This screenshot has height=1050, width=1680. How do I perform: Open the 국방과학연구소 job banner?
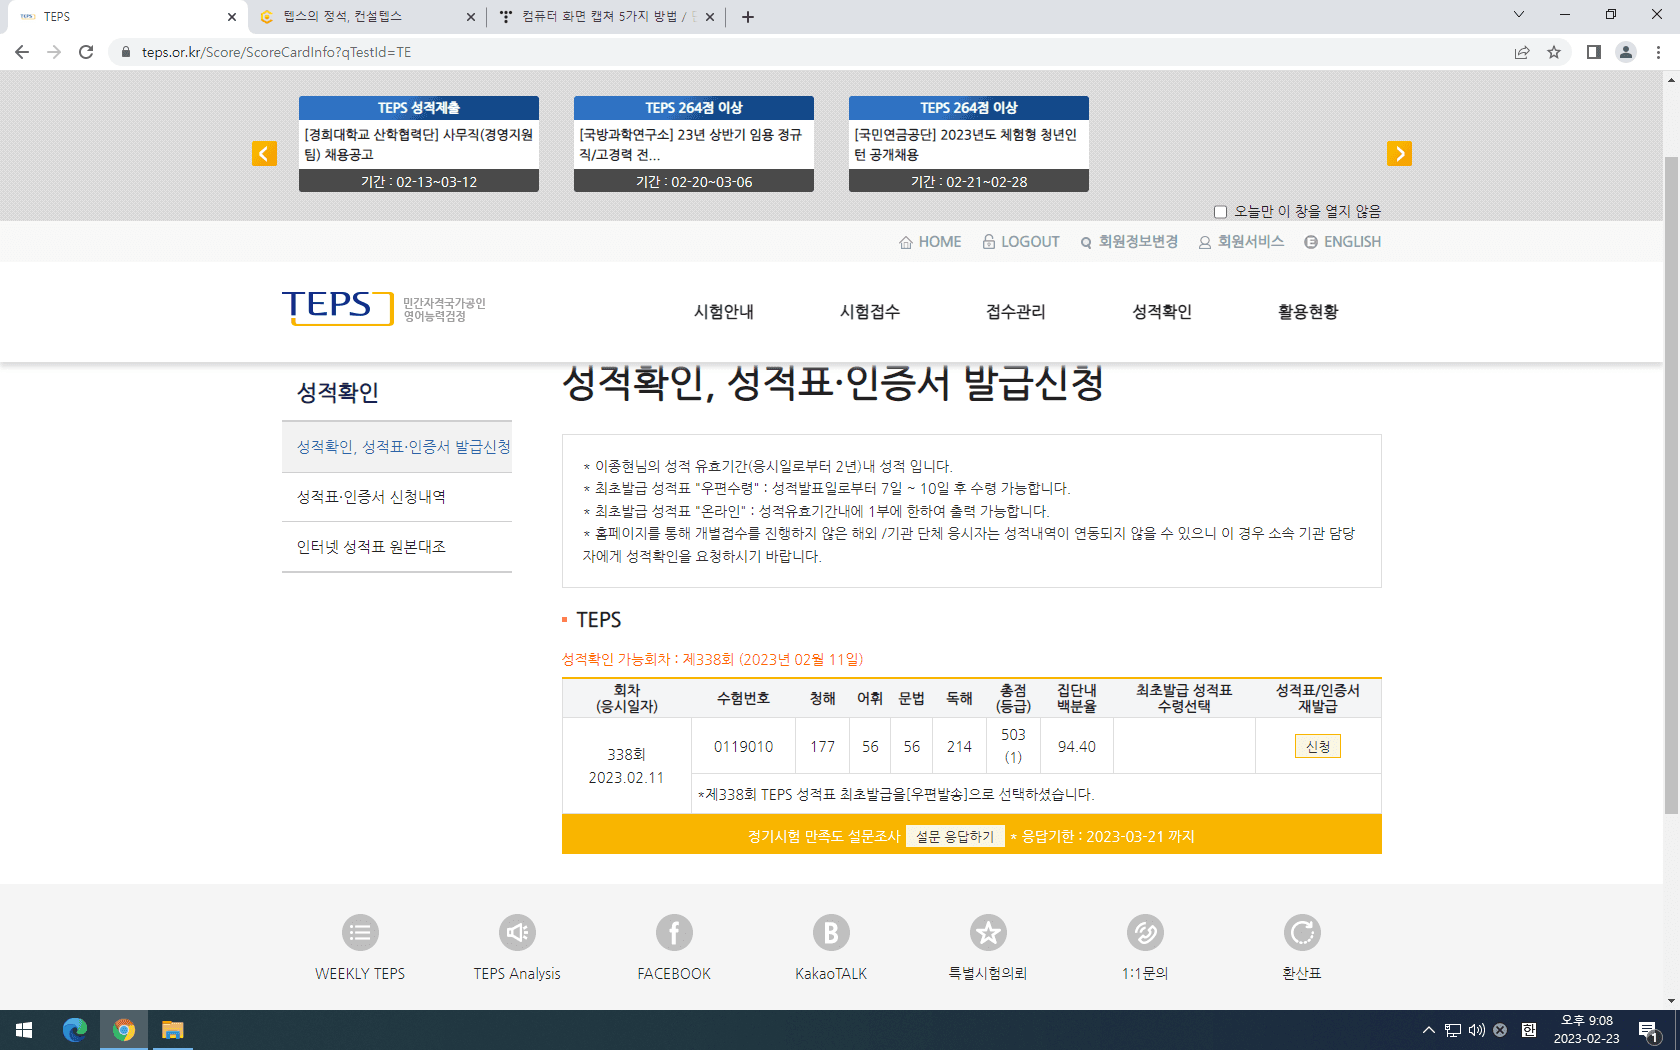[694, 144]
